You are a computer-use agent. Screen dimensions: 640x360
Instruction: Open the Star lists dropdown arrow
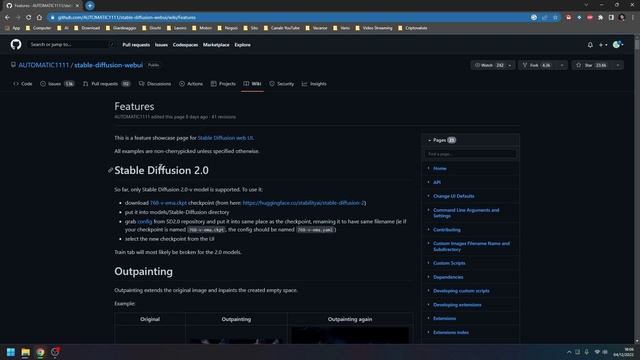click(x=618, y=65)
